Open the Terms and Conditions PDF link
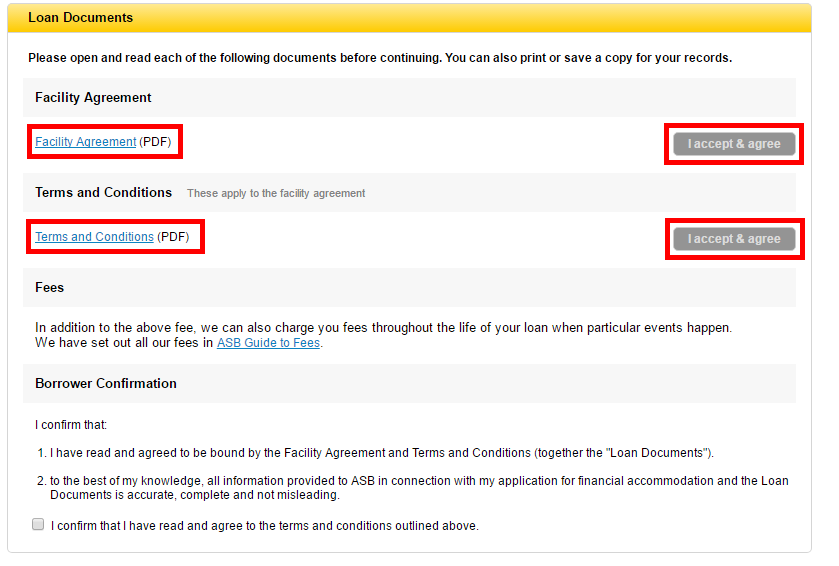This screenshot has width=839, height=566. 94,237
